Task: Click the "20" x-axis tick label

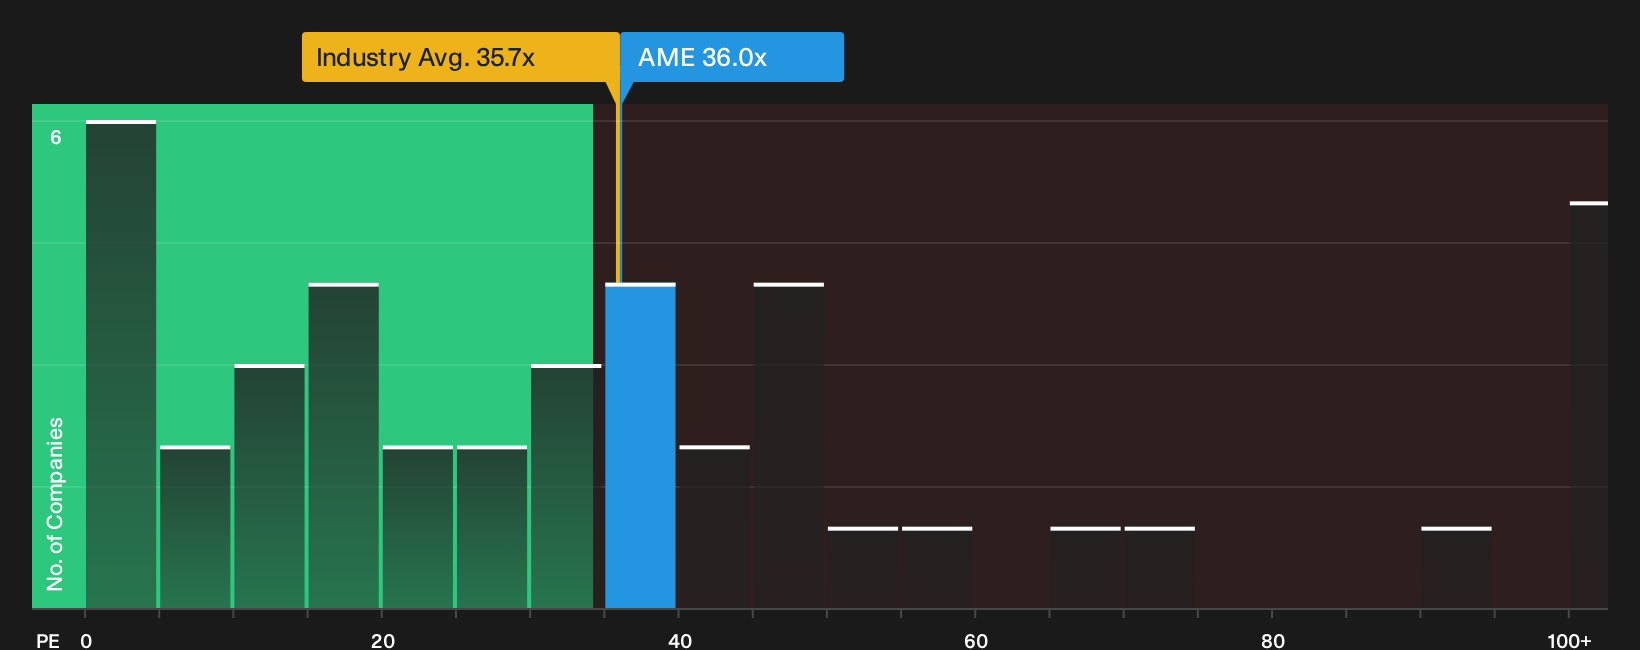Action: pos(383,640)
